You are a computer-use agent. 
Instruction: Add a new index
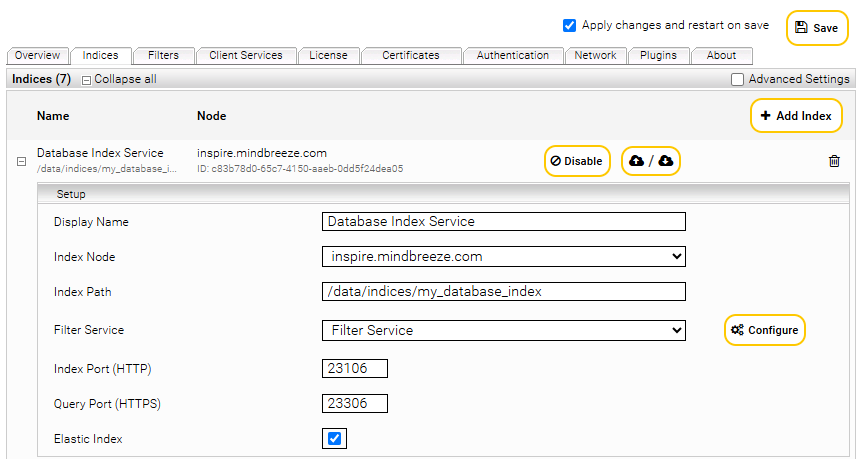click(x=796, y=116)
